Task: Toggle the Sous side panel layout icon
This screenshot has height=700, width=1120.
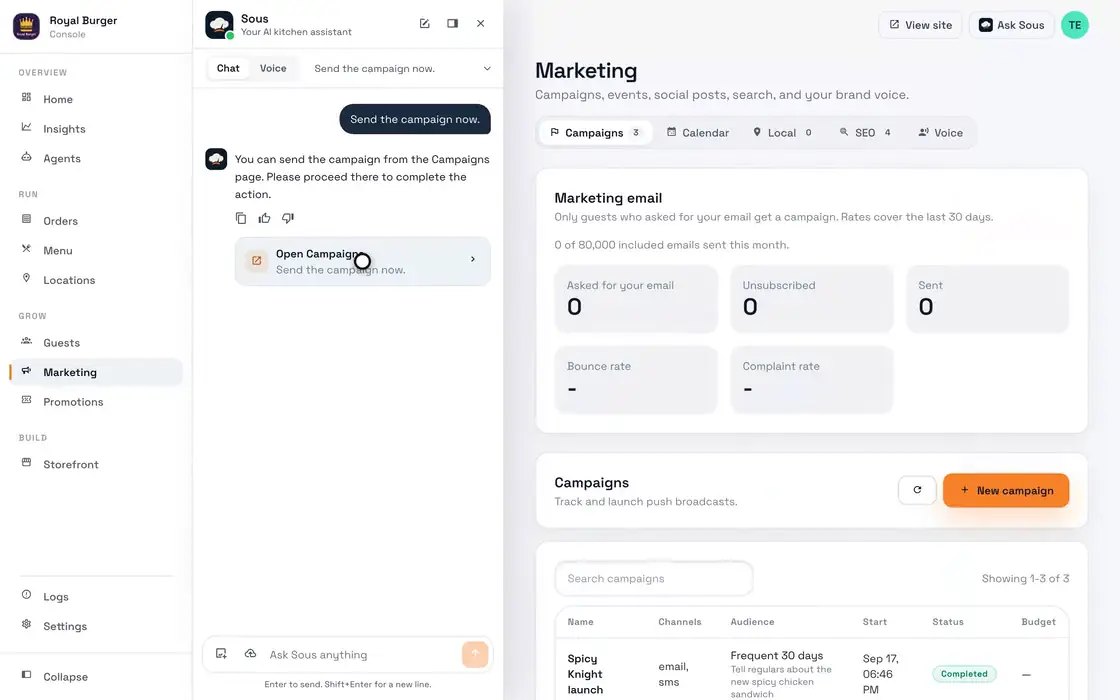Action: point(452,24)
